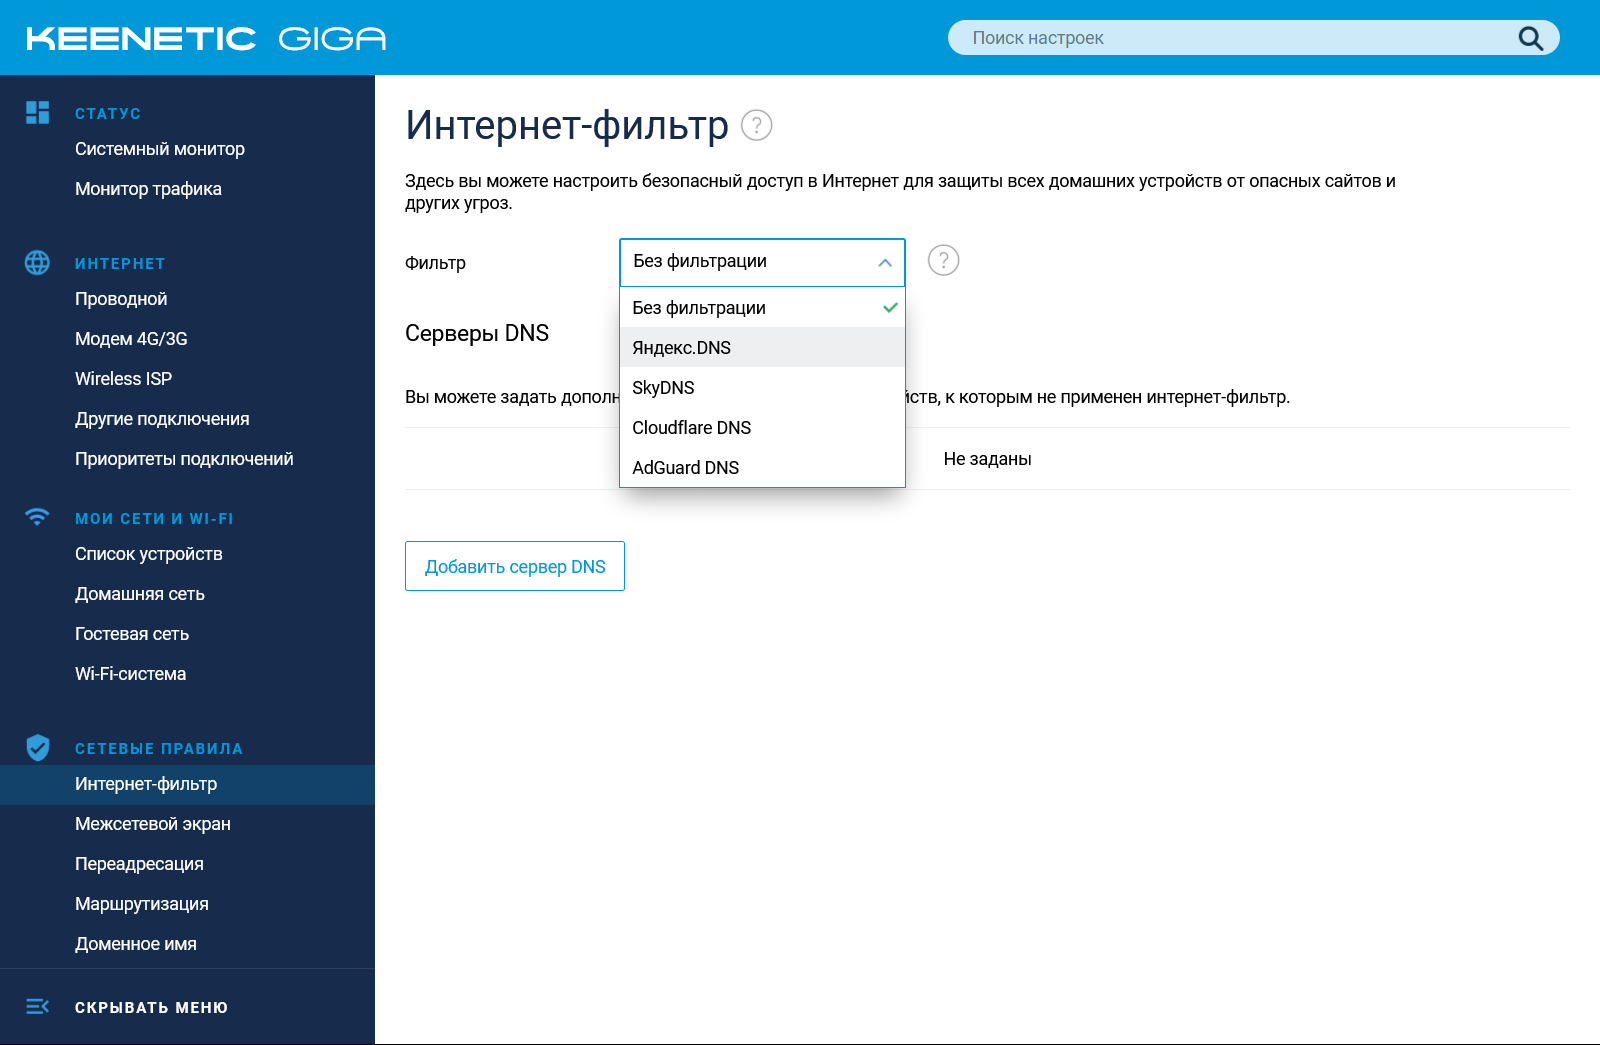Open Wi-Fi-система page
Image resolution: width=1600 pixels, height=1045 pixels.
[130, 674]
